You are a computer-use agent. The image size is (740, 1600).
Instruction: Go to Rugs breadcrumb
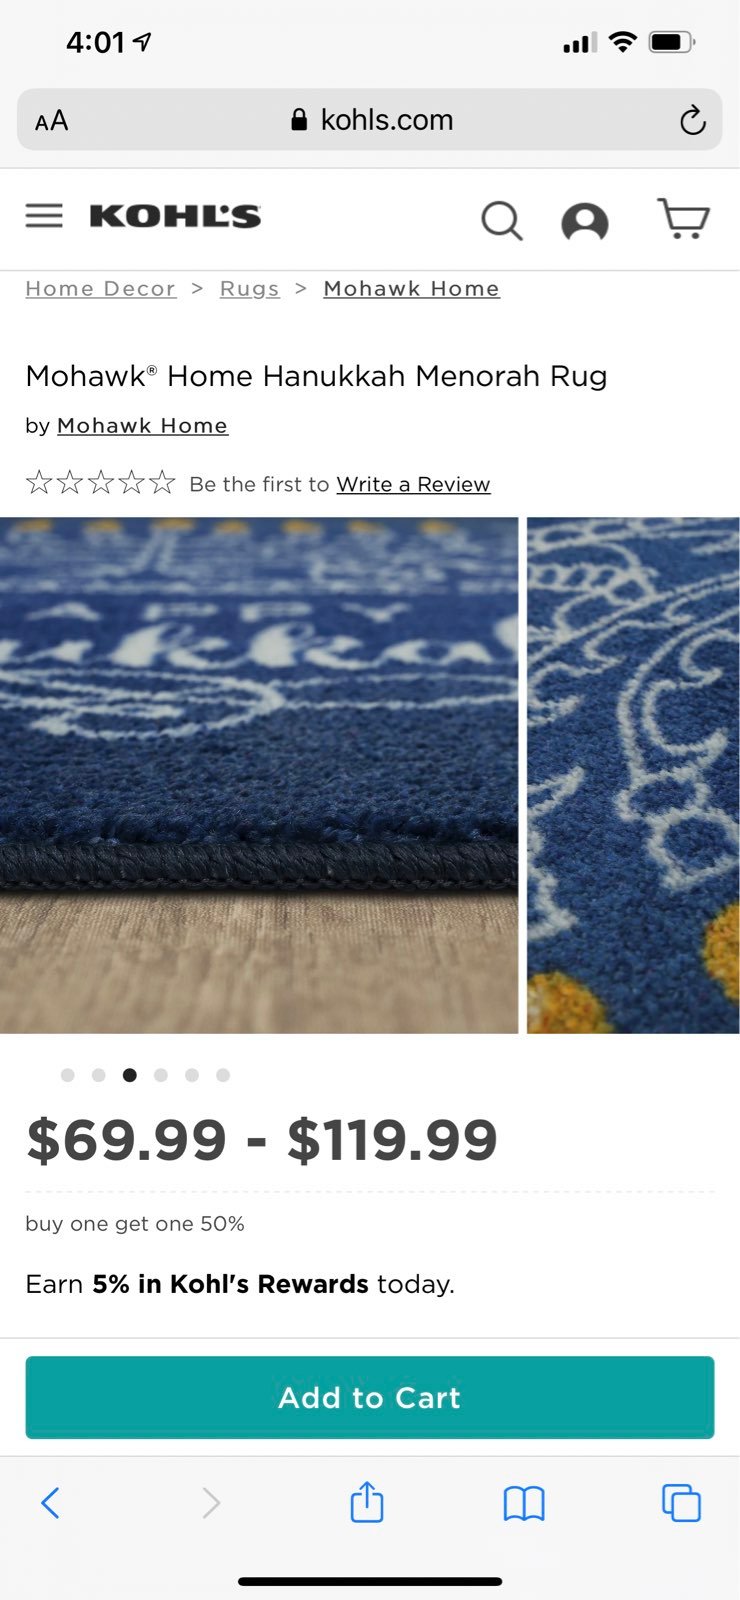(249, 289)
